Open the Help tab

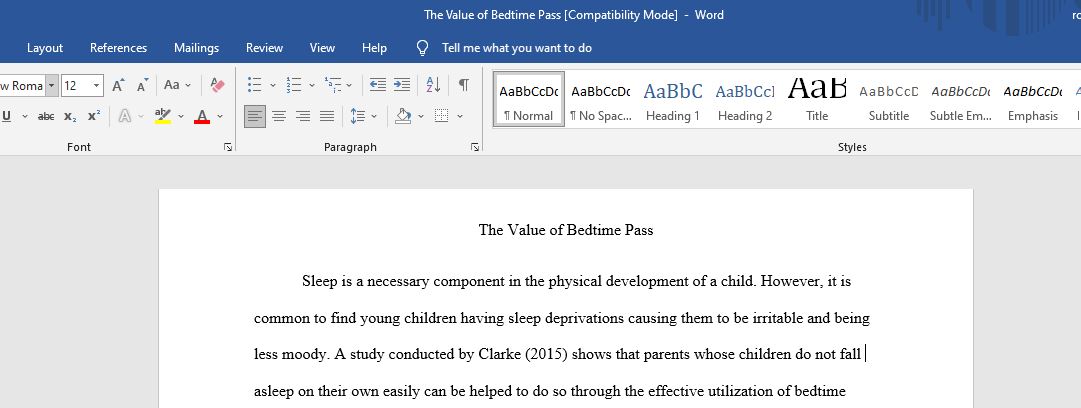pos(374,48)
